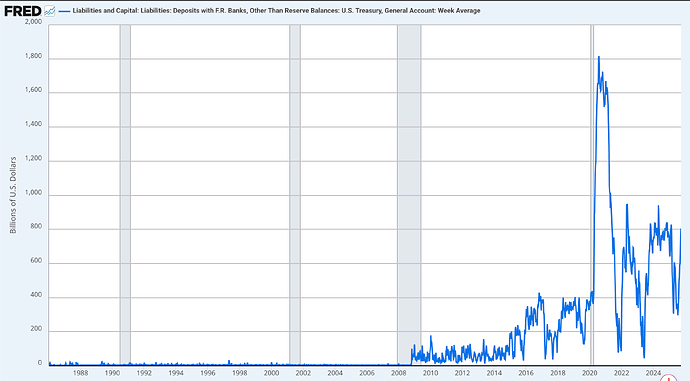Screen dimensions: 690x381
Task: Click the 2001 recession shaded bar
Action: 295,194
